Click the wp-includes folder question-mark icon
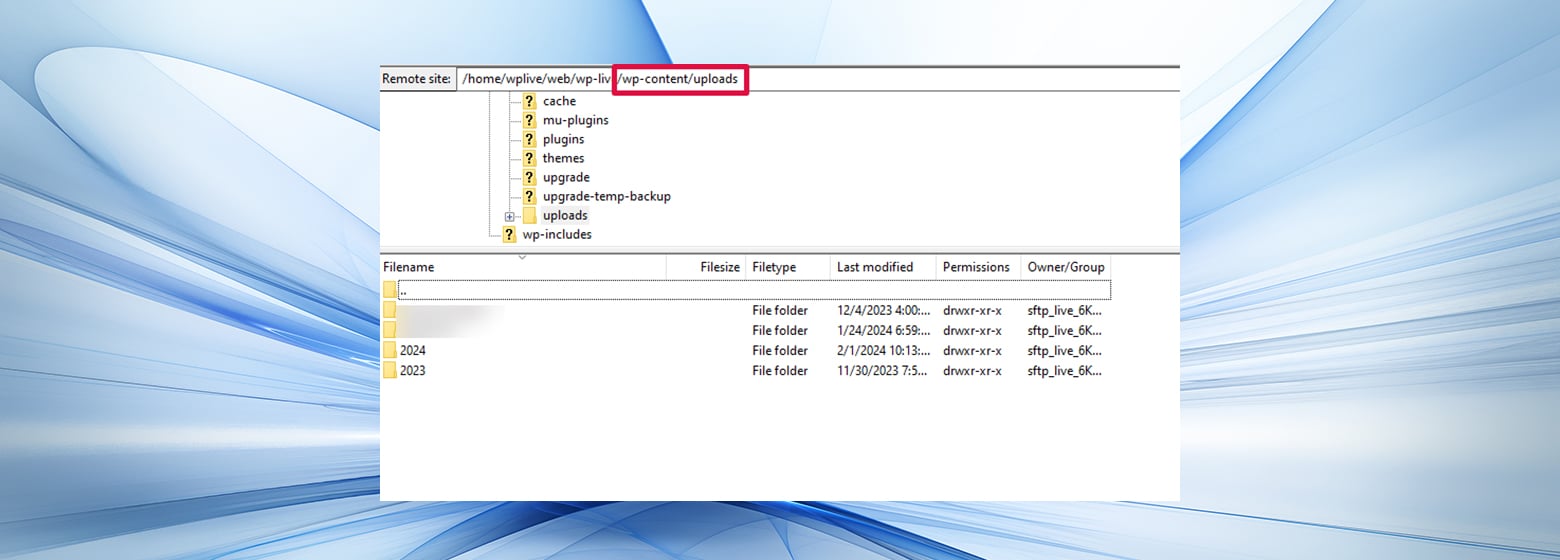1560x560 pixels. [x=509, y=234]
